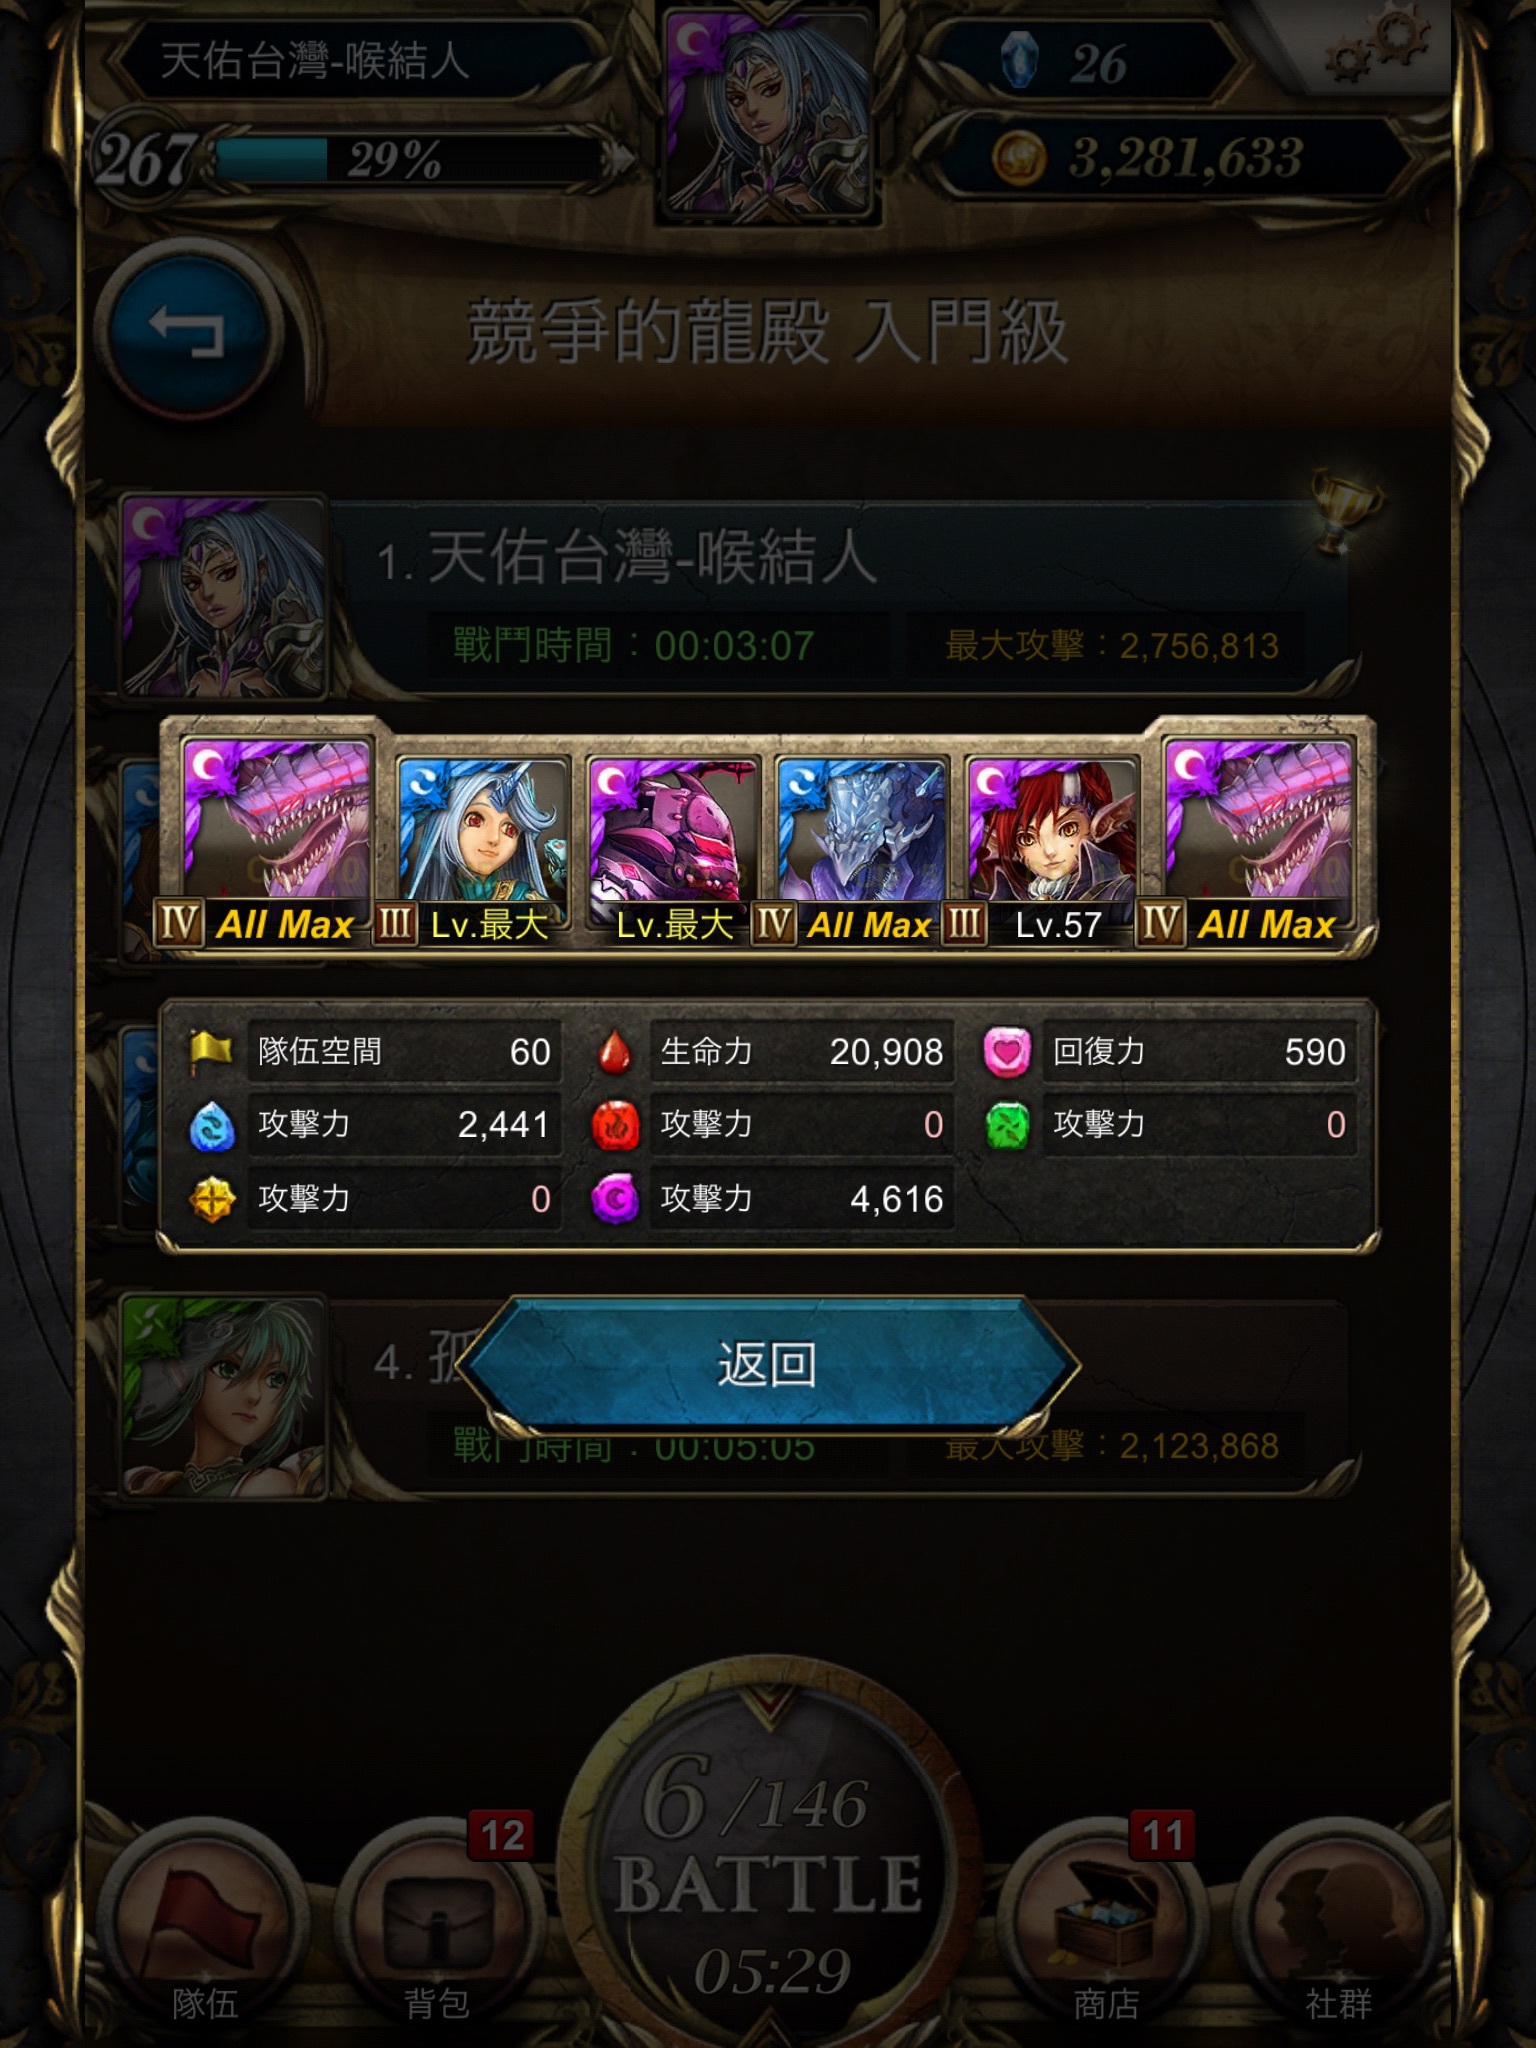
Task: Tap the blue back arrow button
Action: point(187,331)
